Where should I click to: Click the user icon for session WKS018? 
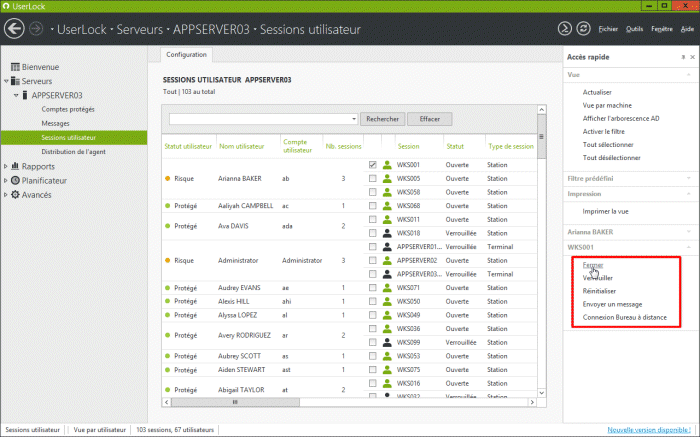(x=387, y=233)
